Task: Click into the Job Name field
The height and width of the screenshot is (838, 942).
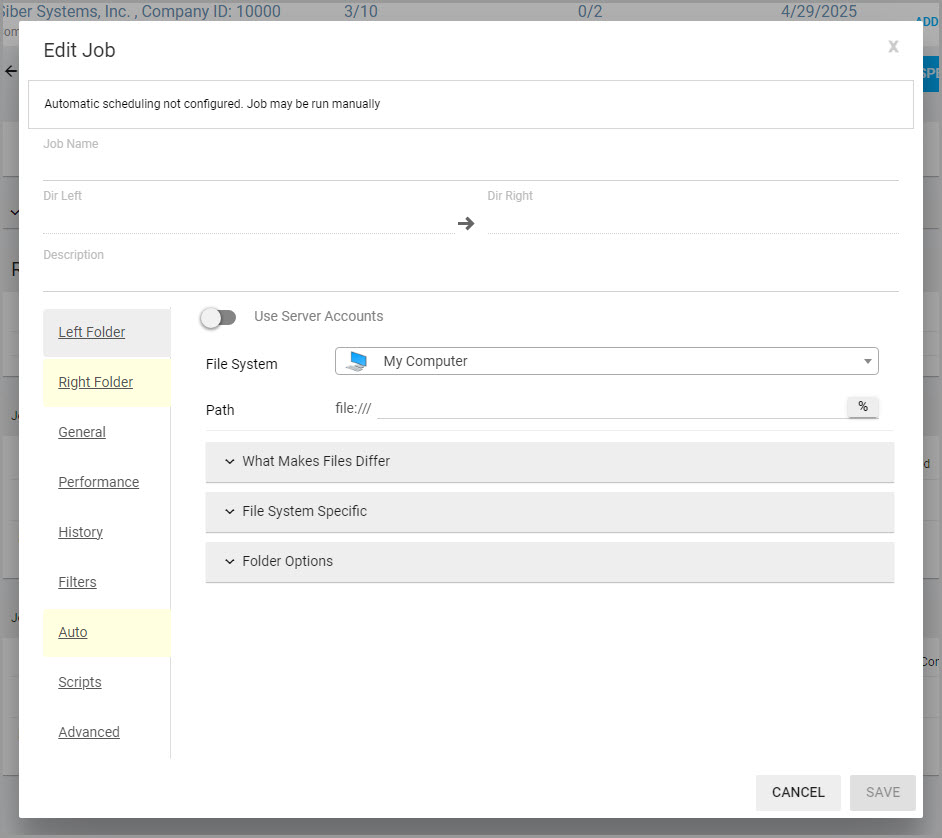Action: pos(470,166)
